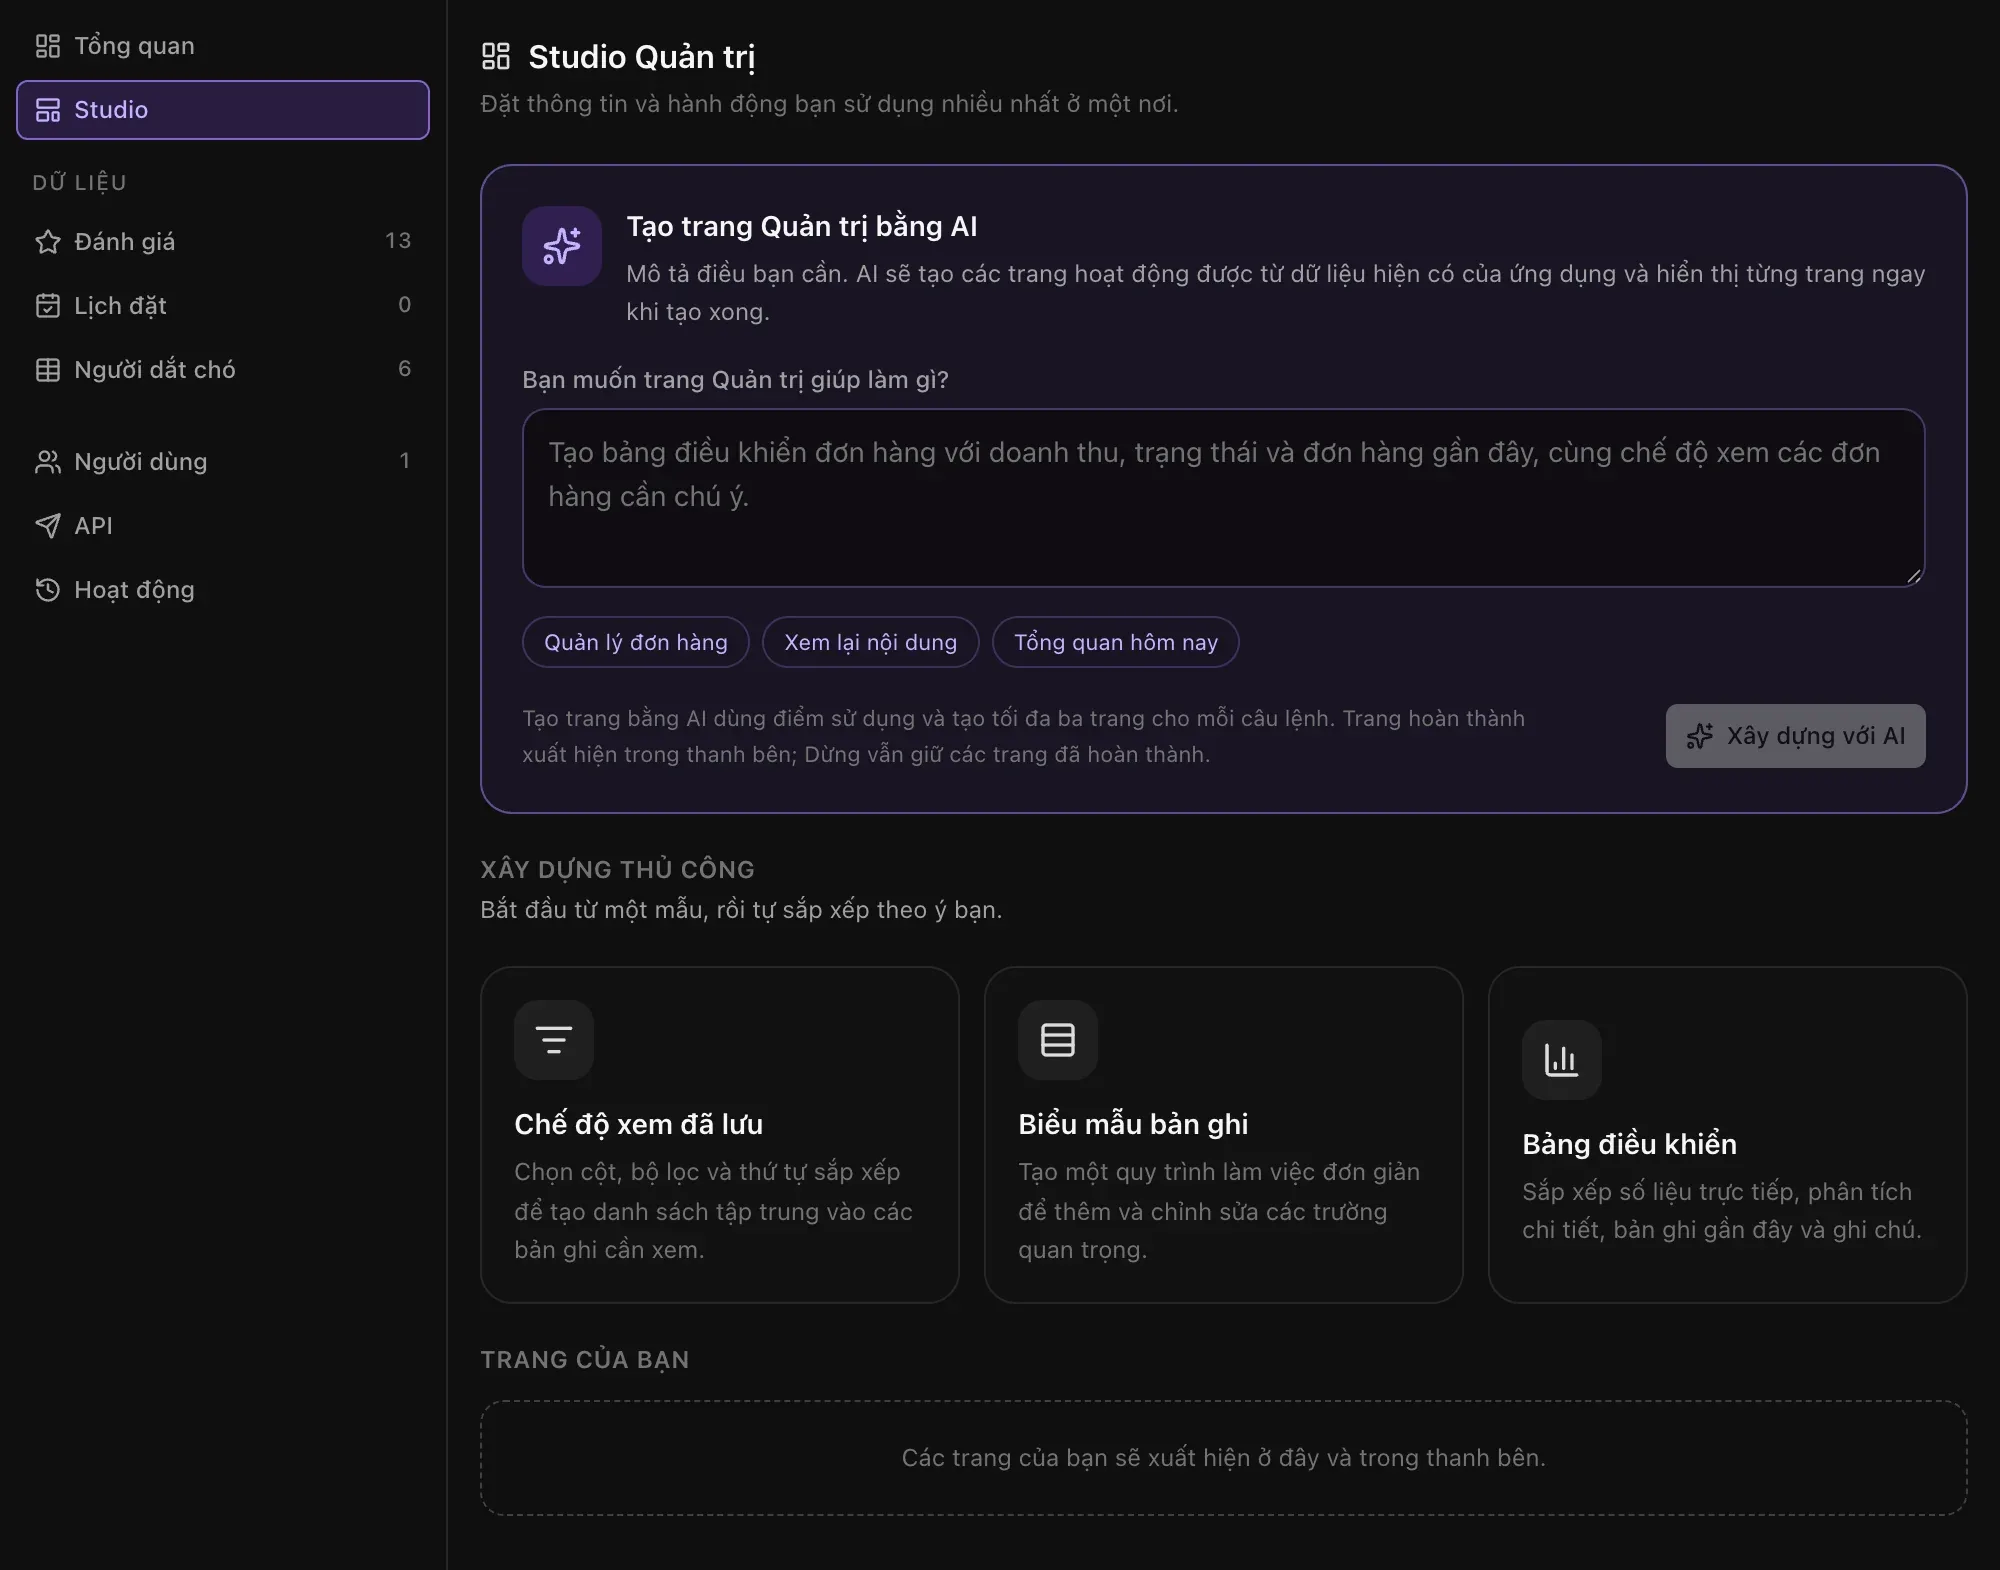The width and height of the screenshot is (2000, 1570).
Task: Click the Người dùng count 1
Action: tap(404, 461)
